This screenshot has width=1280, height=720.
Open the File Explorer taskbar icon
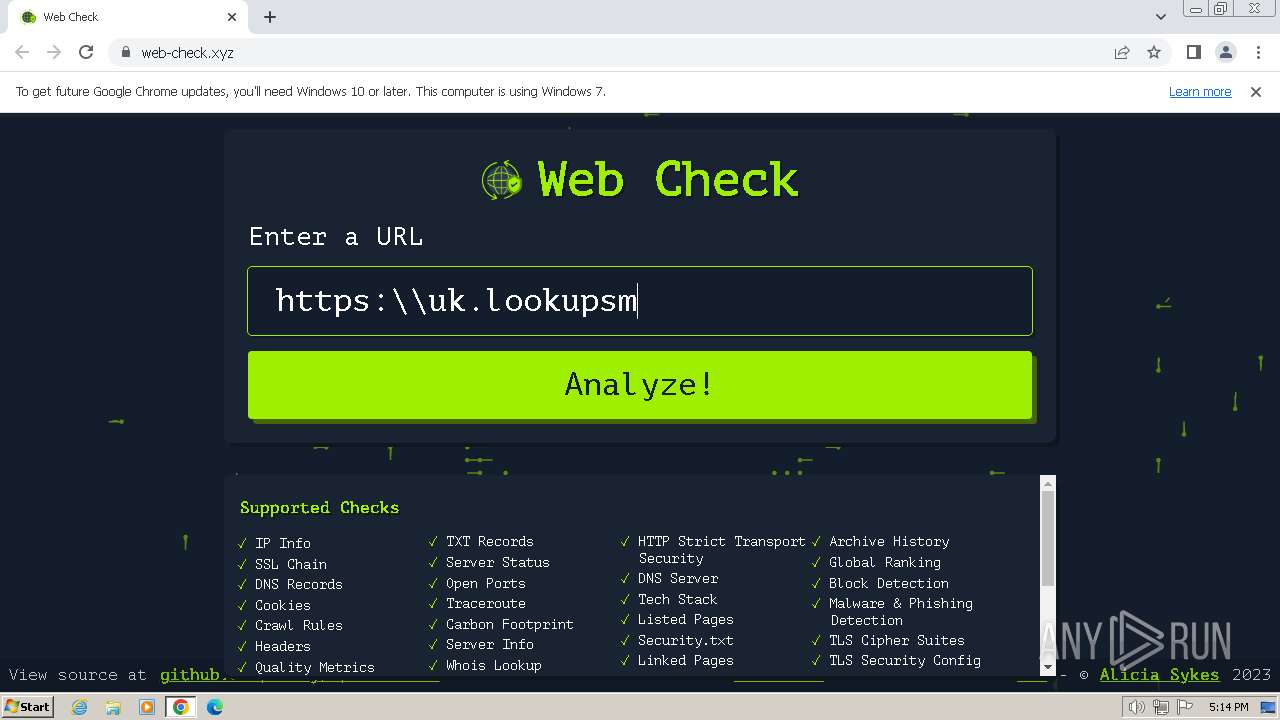point(113,707)
